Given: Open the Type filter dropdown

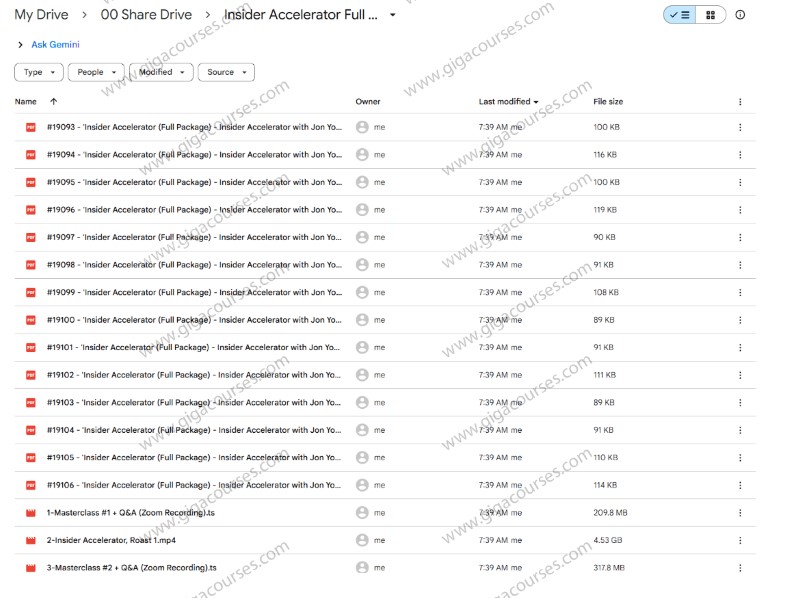Looking at the screenshot, I should point(39,72).
